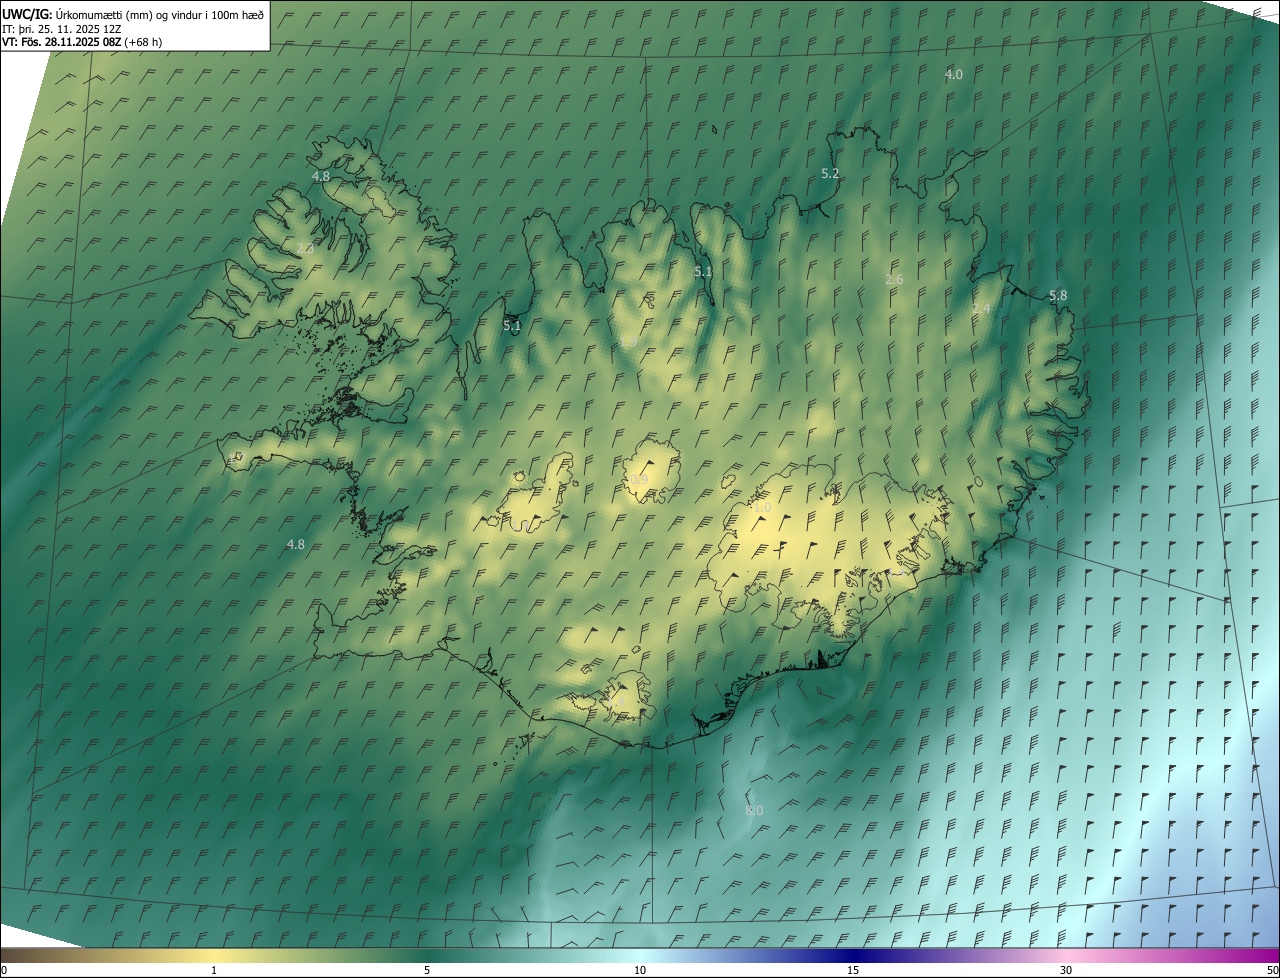Click the '5.1' value at the head of Húnaflói
This screenshot has width=1280, height=978.
(512, 326)
